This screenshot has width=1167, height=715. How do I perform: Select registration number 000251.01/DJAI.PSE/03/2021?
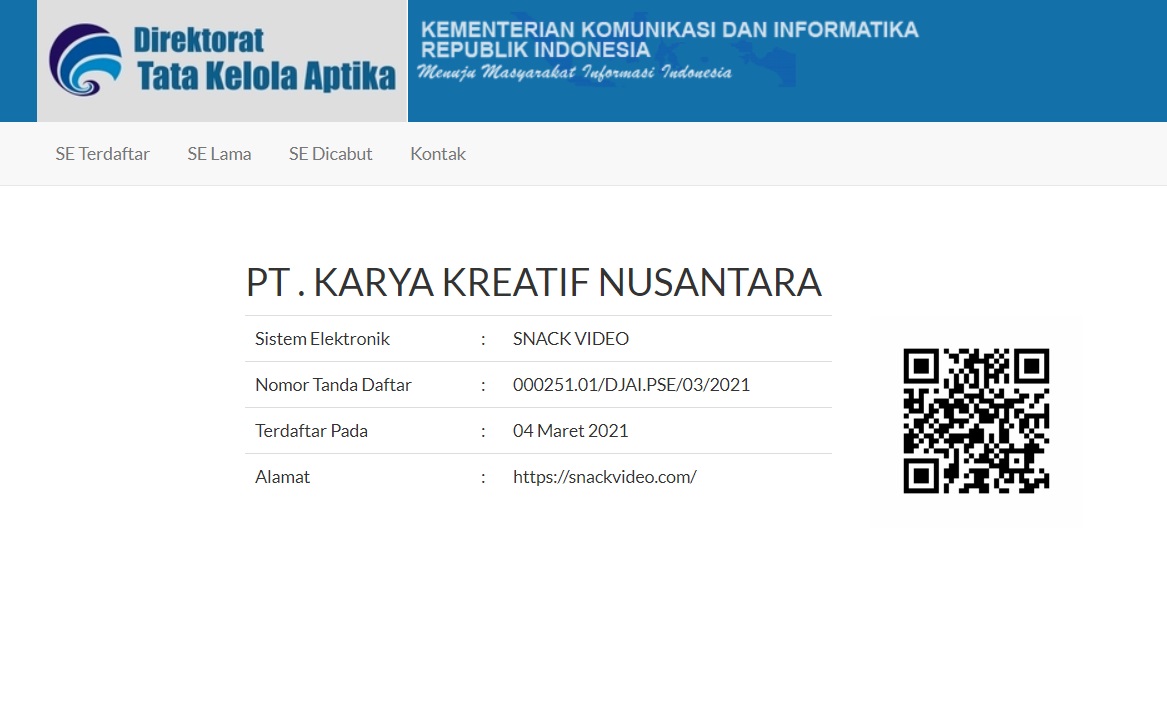pos(631,385)
